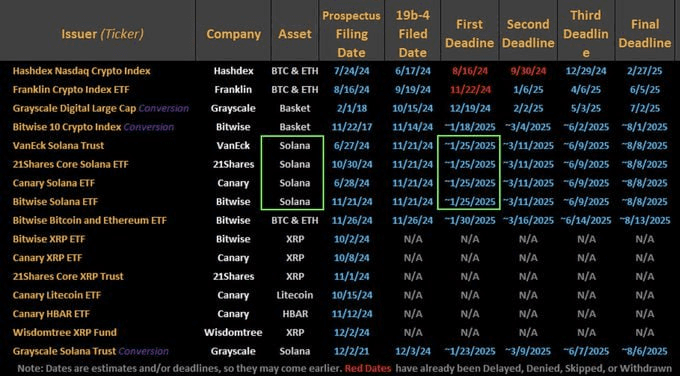Select the Wisdomtree XRP Fund cell

pos(65,332)
